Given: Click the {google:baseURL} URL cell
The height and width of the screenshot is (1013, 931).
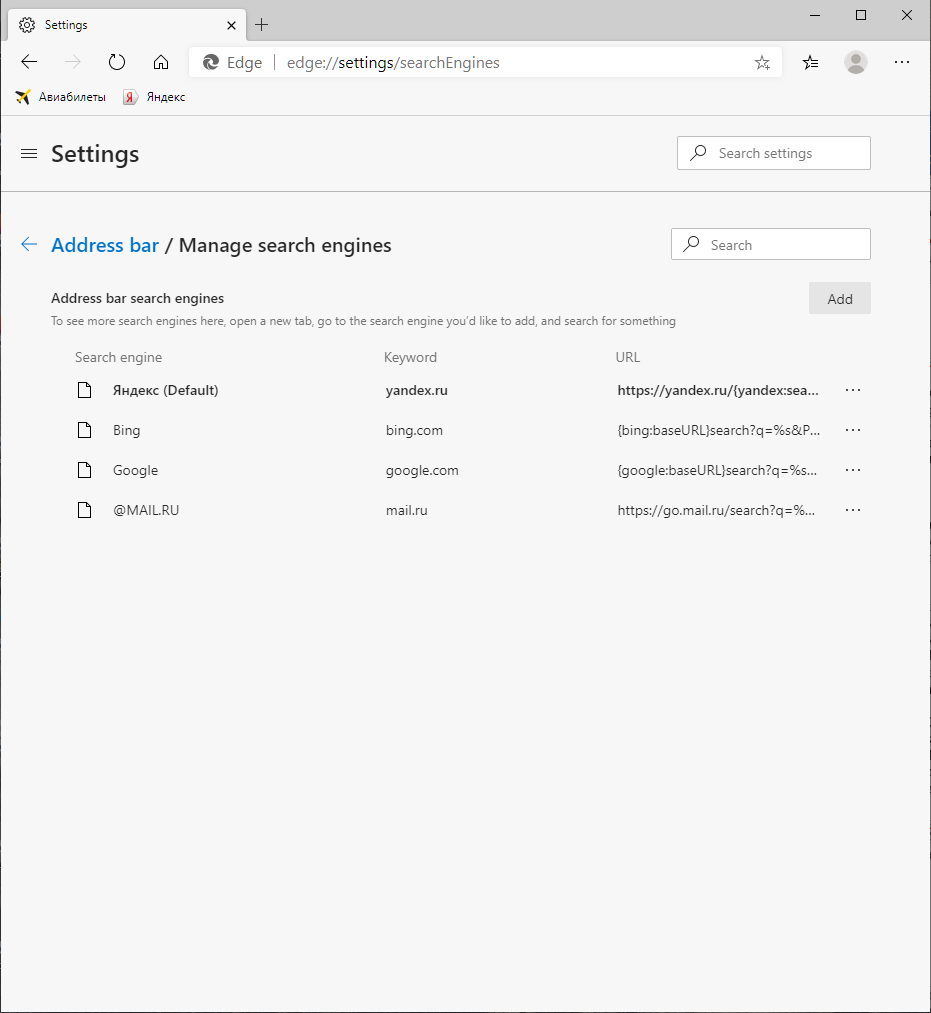Looking at the screenshot, I should pos(717,470).
